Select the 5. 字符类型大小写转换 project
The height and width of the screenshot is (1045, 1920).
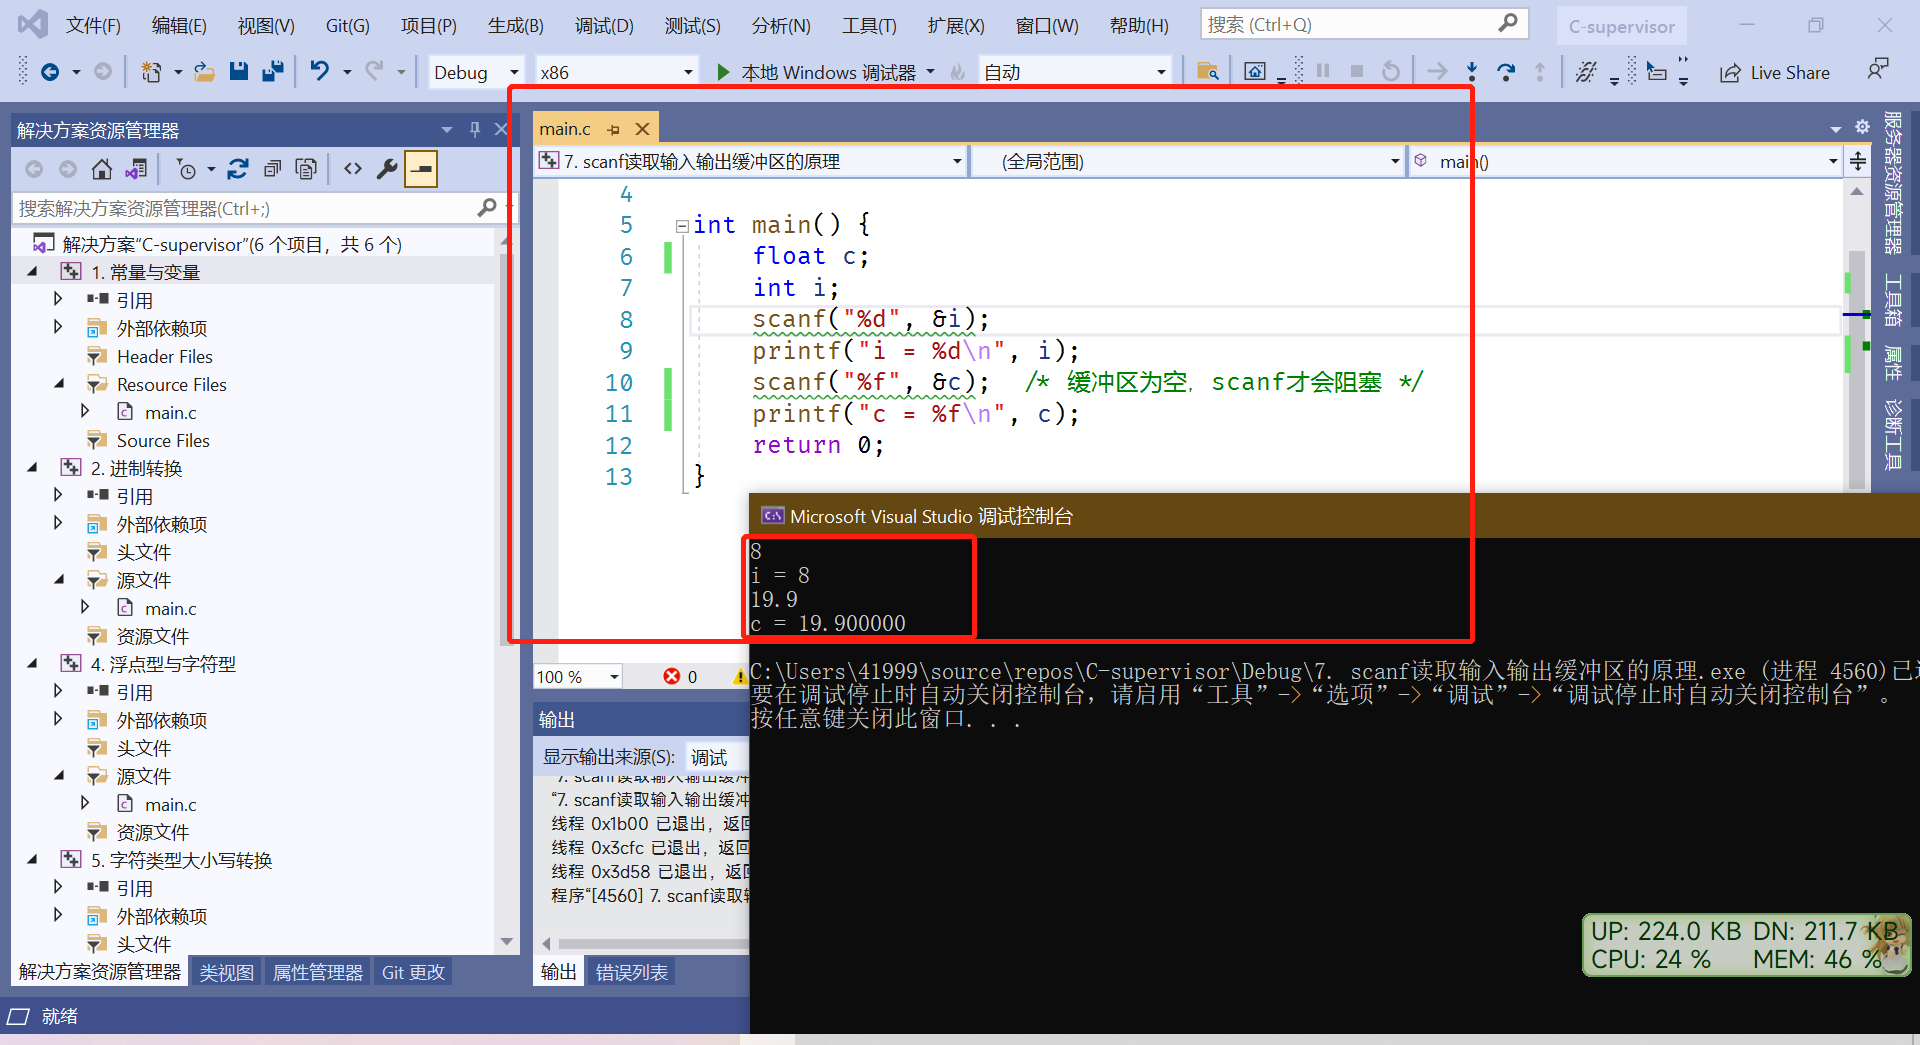pyautogui.click(x=181, y=860)
